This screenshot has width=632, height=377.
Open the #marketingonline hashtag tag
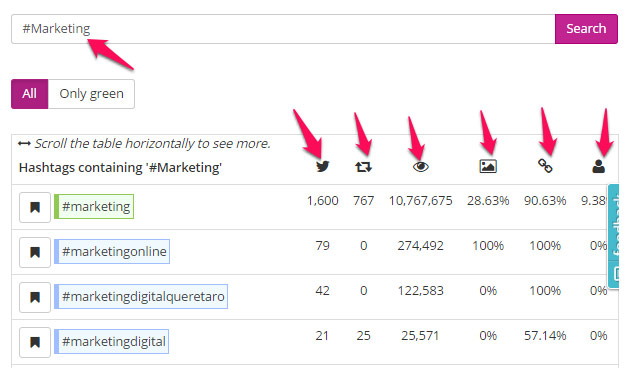click(112, 252)
